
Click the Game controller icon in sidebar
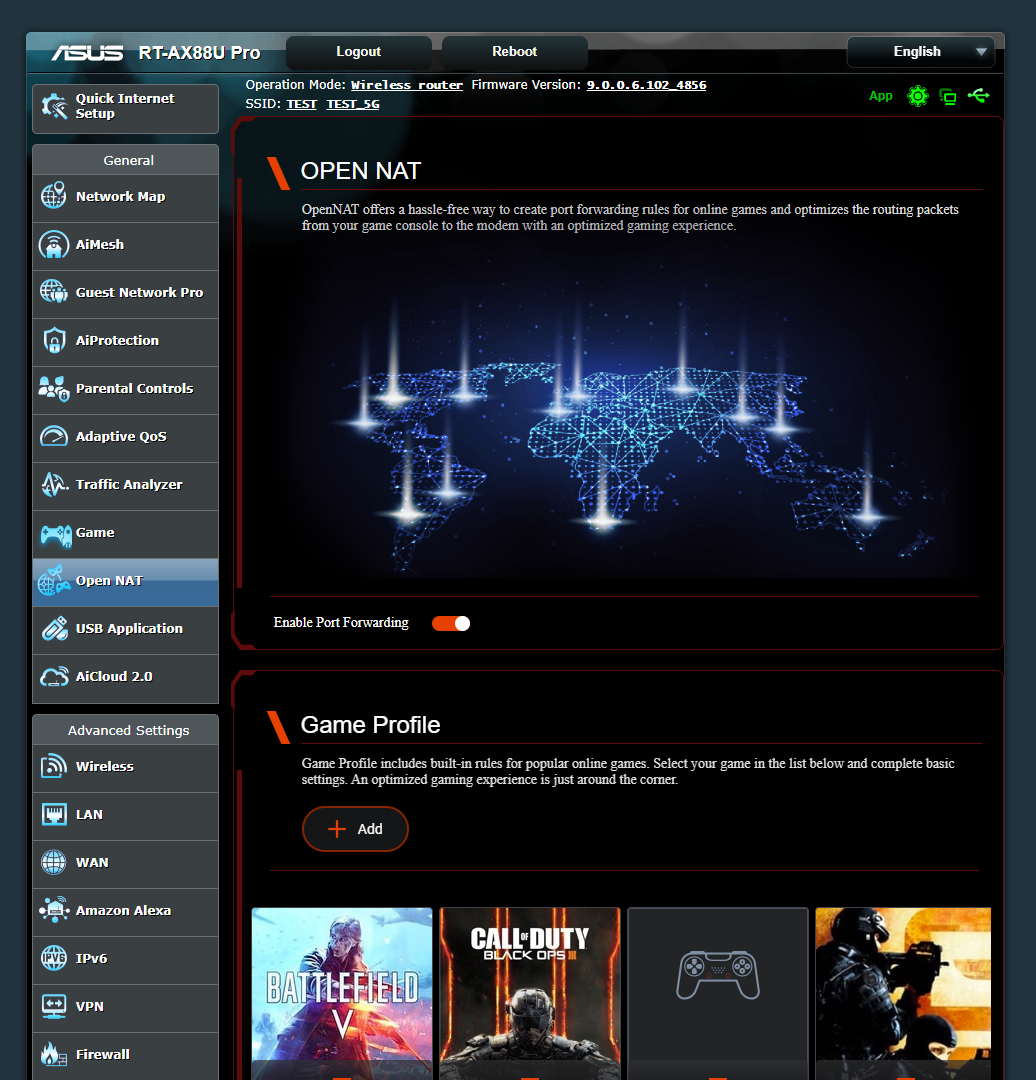[x=55, y=534]
